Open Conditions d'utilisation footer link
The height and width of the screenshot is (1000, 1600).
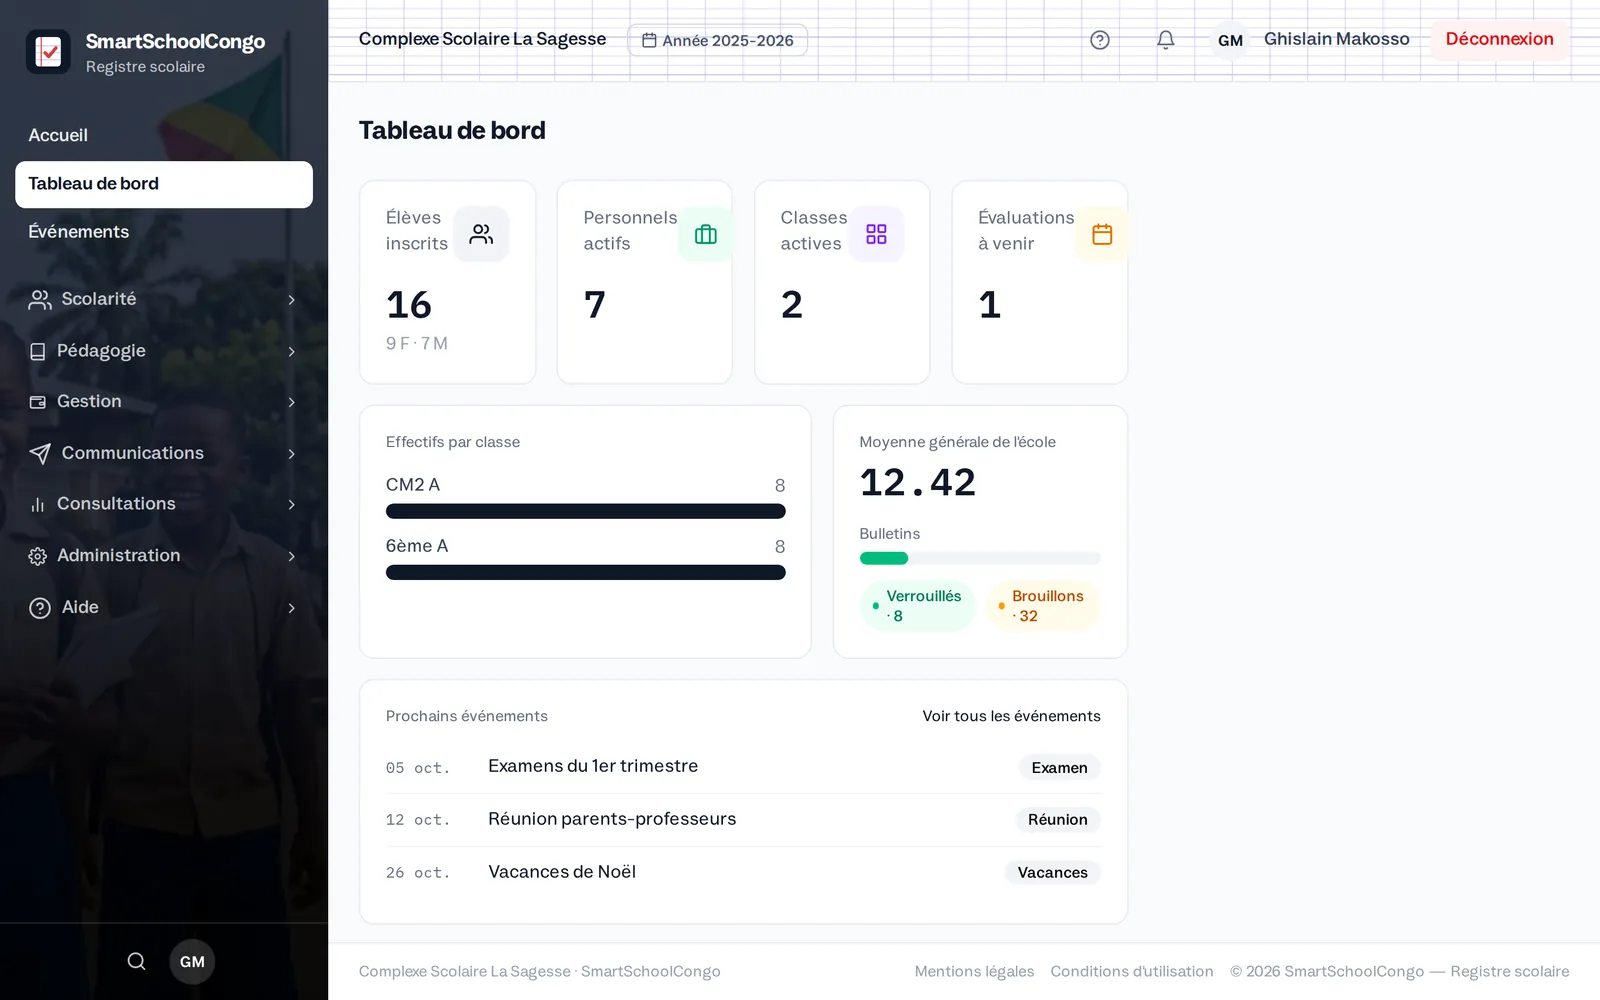click(1132, 972)
